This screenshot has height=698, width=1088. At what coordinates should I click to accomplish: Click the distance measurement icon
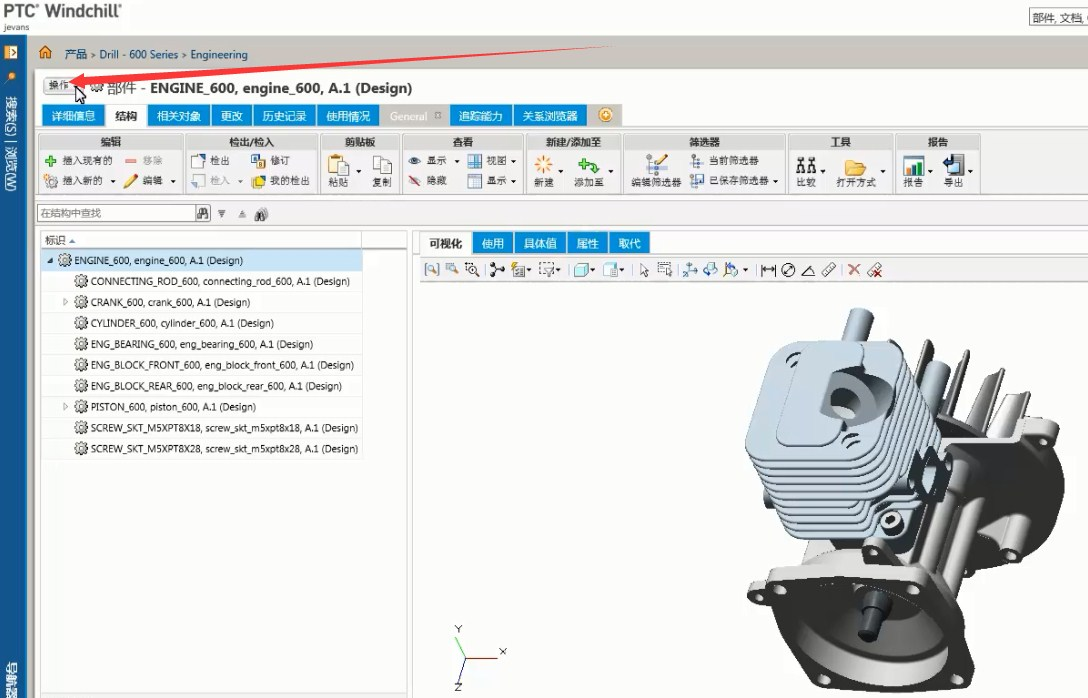[x=767, y=271]
